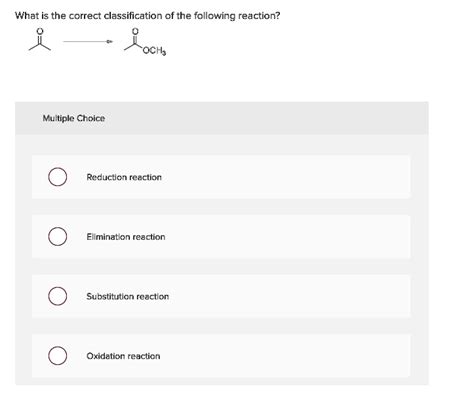
Task: Click the Elimination reaction option card background
Action: (x=221, y=237)
